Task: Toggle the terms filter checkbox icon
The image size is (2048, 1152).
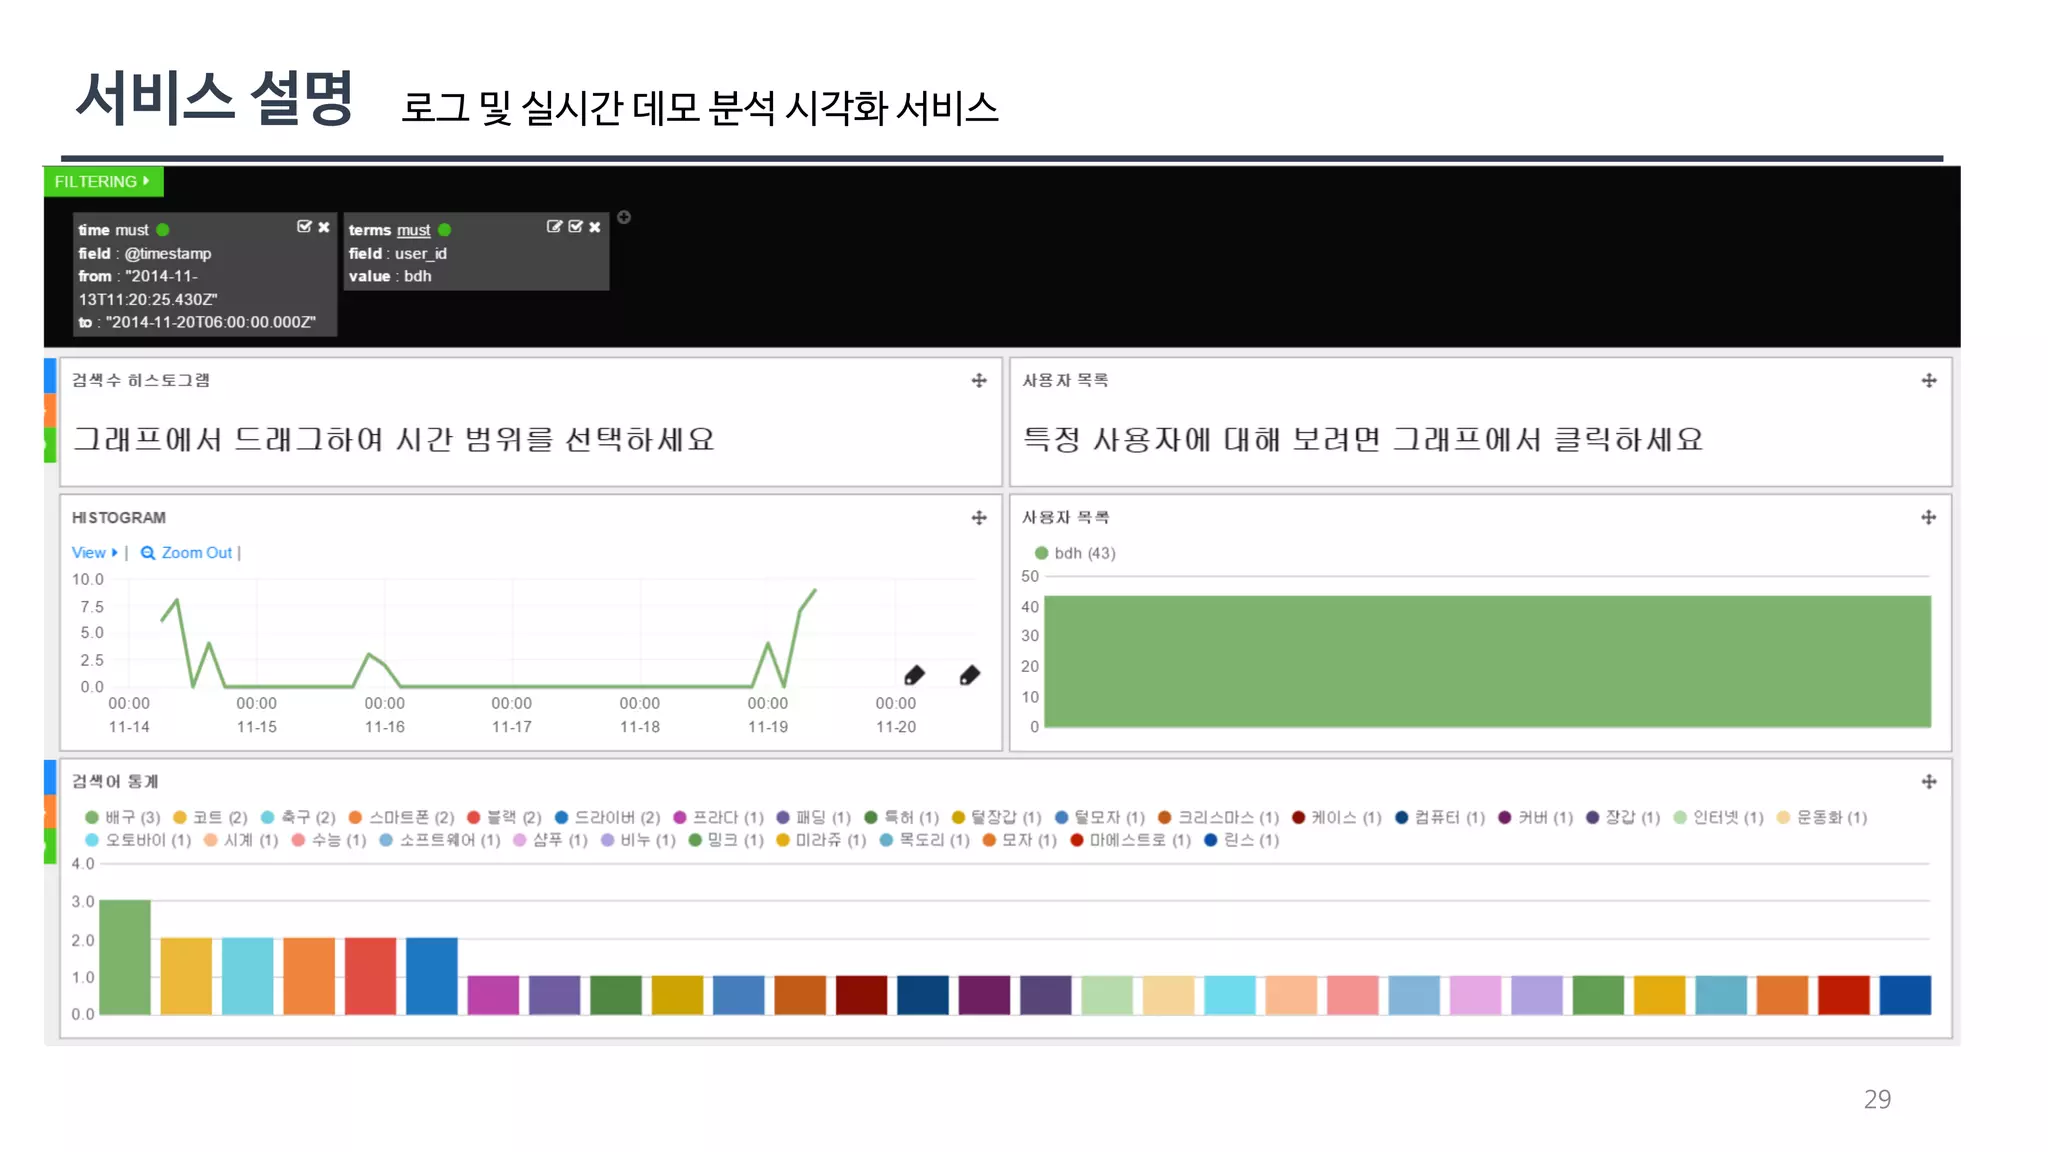Action: point(575,227)
